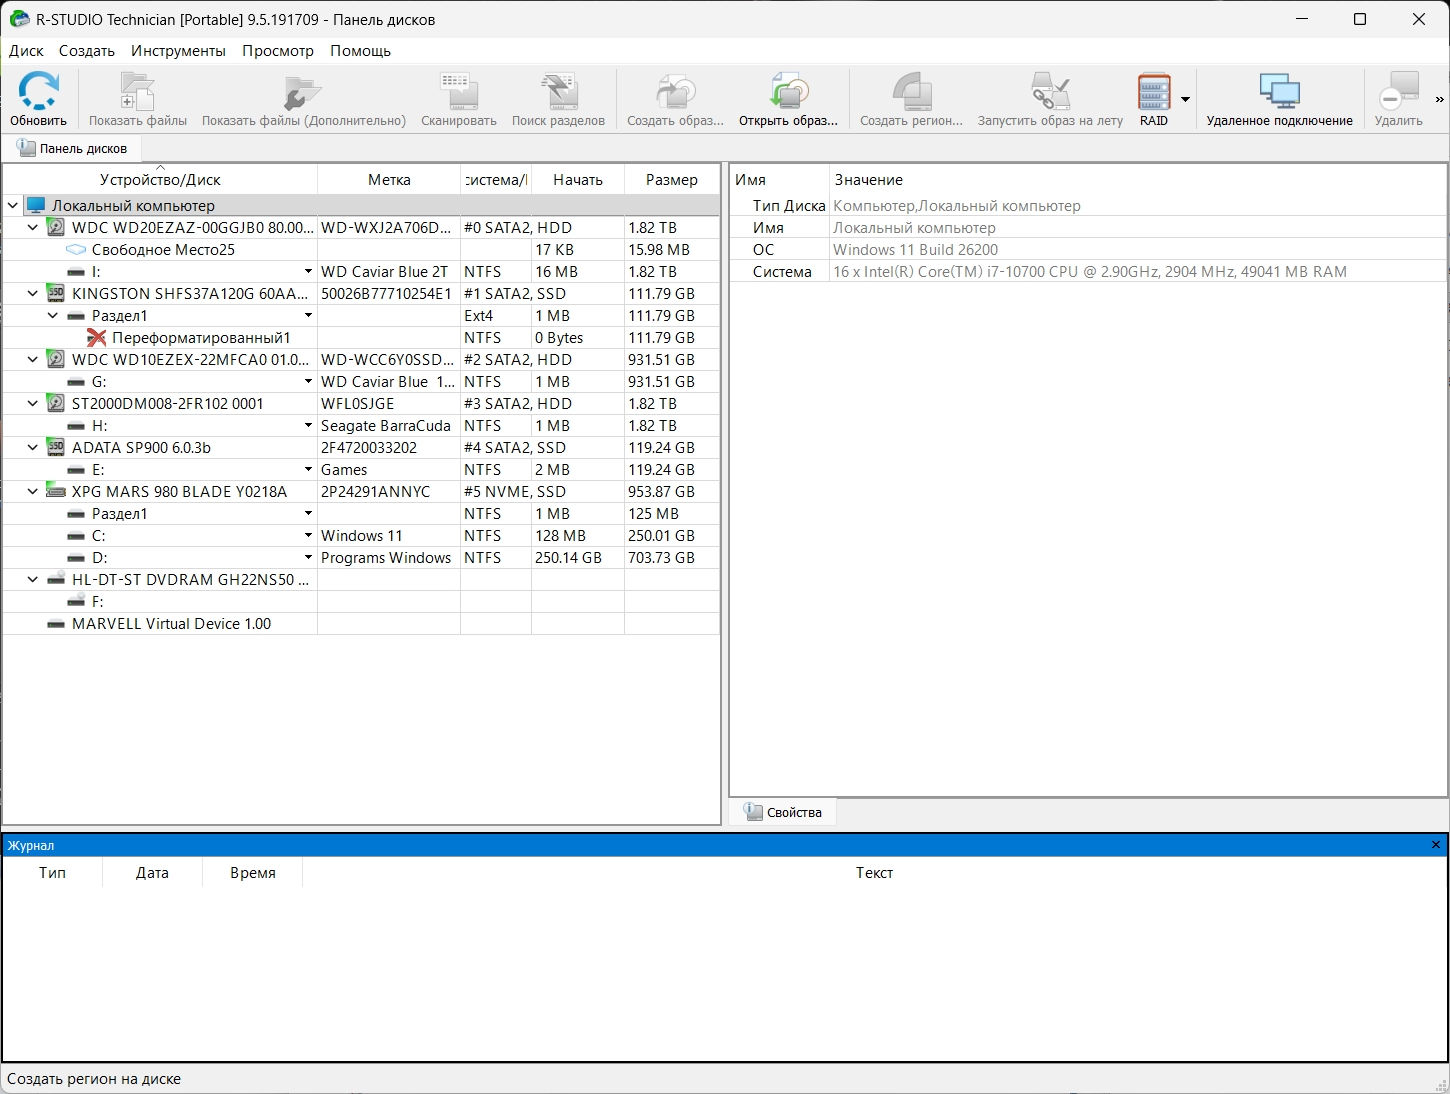This screenshot has height=1094, width=1450.
Task: Close the Журнал log panel
Action: click(x=1436, y=845)
